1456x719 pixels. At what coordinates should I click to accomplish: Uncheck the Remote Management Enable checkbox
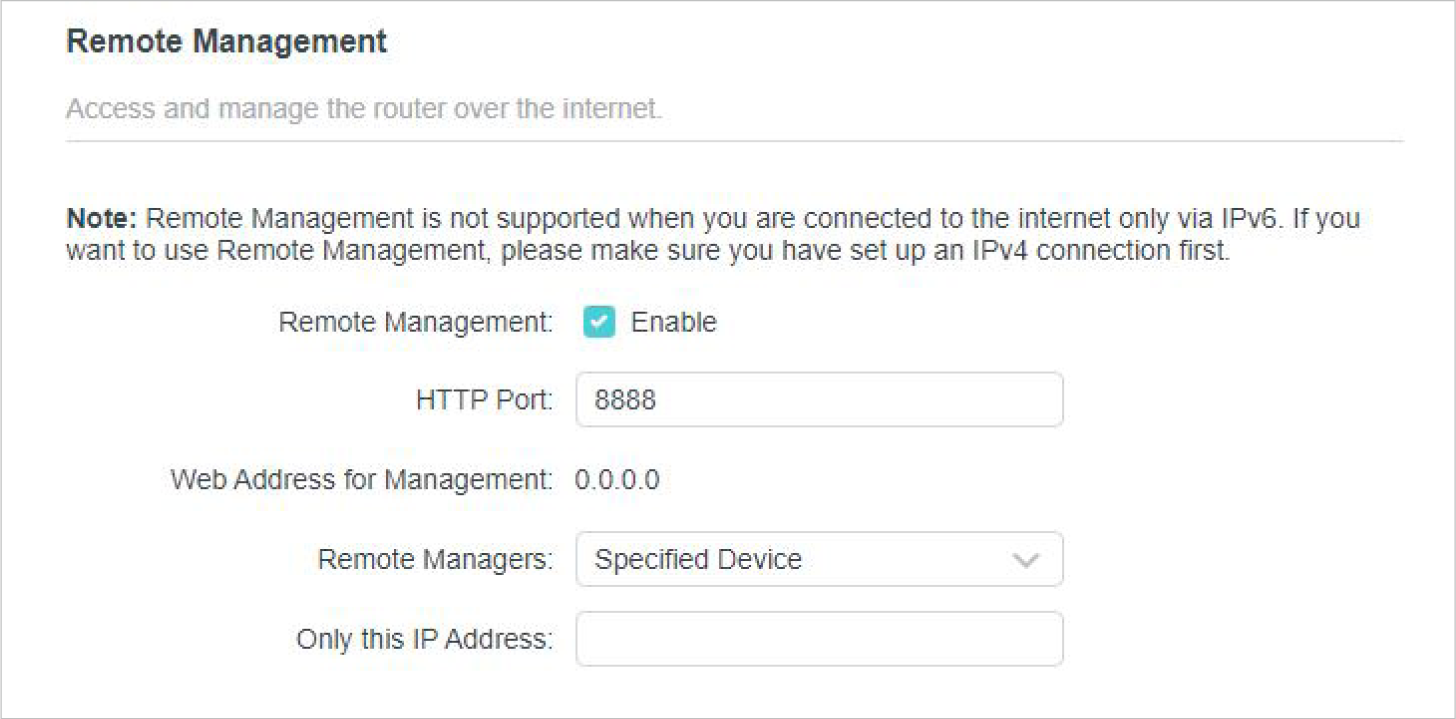(x=599, y=322)
